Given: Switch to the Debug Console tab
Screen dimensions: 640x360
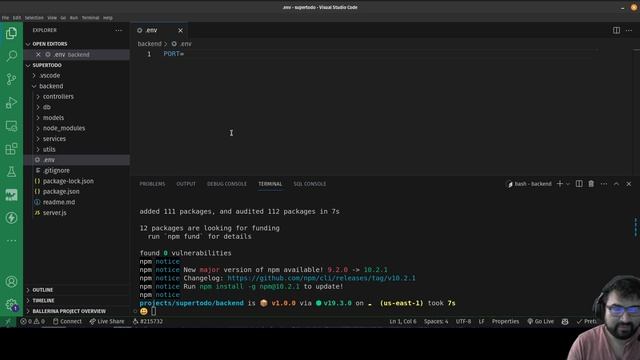Looking at the screenshot, I should click(x=227, y=184).
